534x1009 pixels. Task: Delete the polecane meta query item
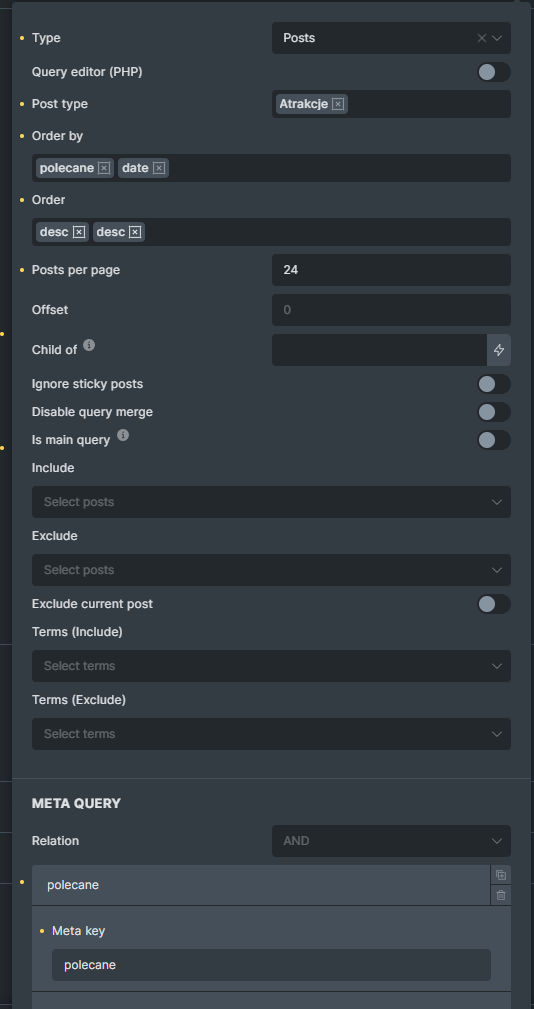pos(501,895)
